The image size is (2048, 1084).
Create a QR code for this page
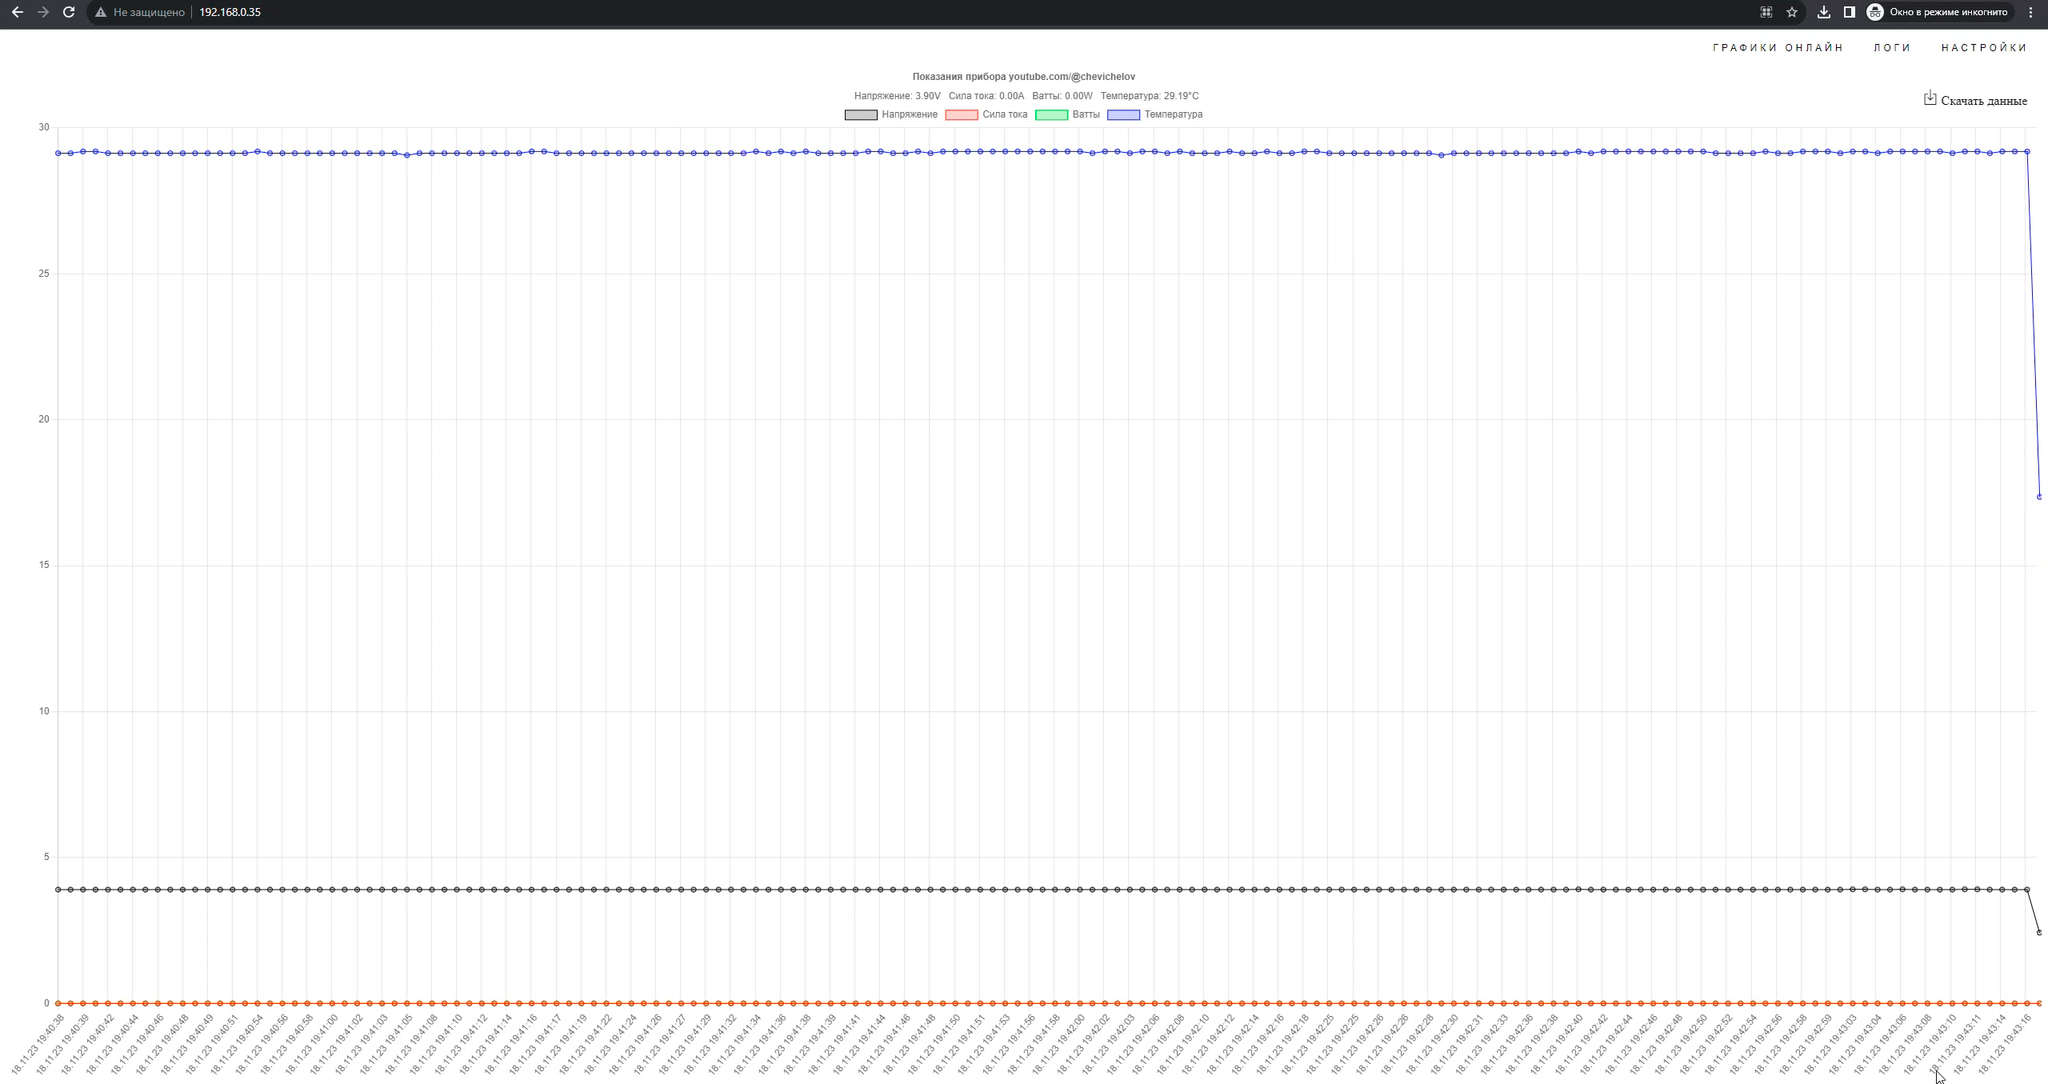1766,12
